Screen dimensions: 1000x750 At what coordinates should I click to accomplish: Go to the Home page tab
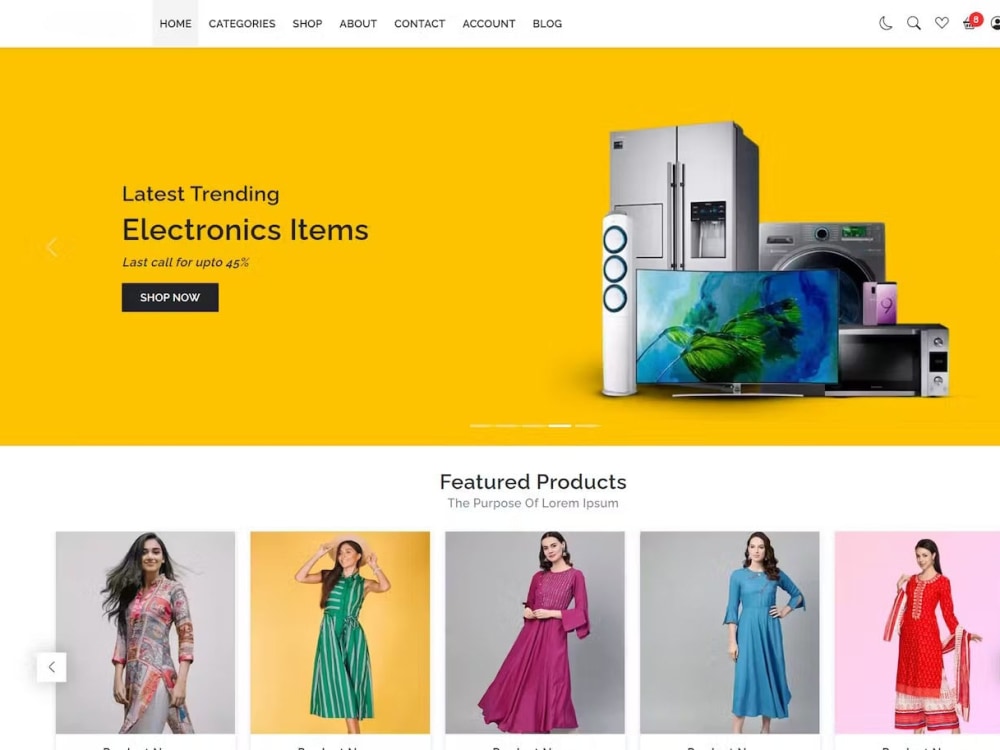[175, 24]
